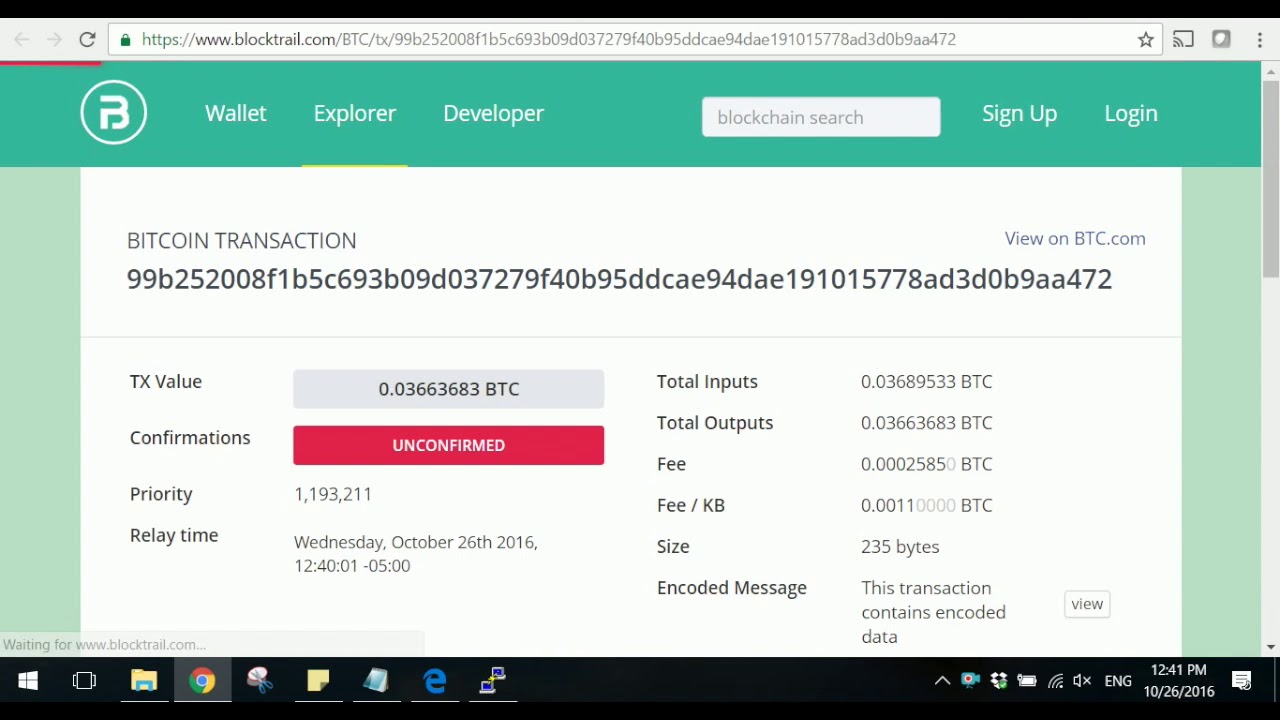Click the TX Value 0.03663683 BTC box
Screen dimensions: 1280x720
pyautogui.click(x=448, y=389)
